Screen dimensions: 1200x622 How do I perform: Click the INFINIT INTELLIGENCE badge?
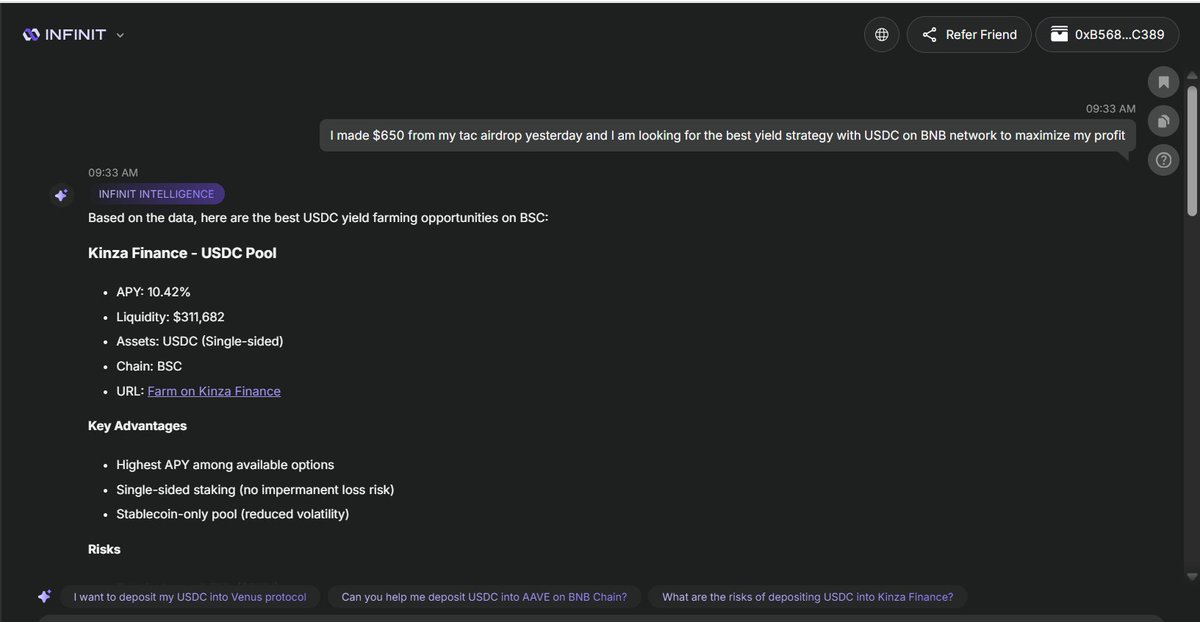click(156, 194)
